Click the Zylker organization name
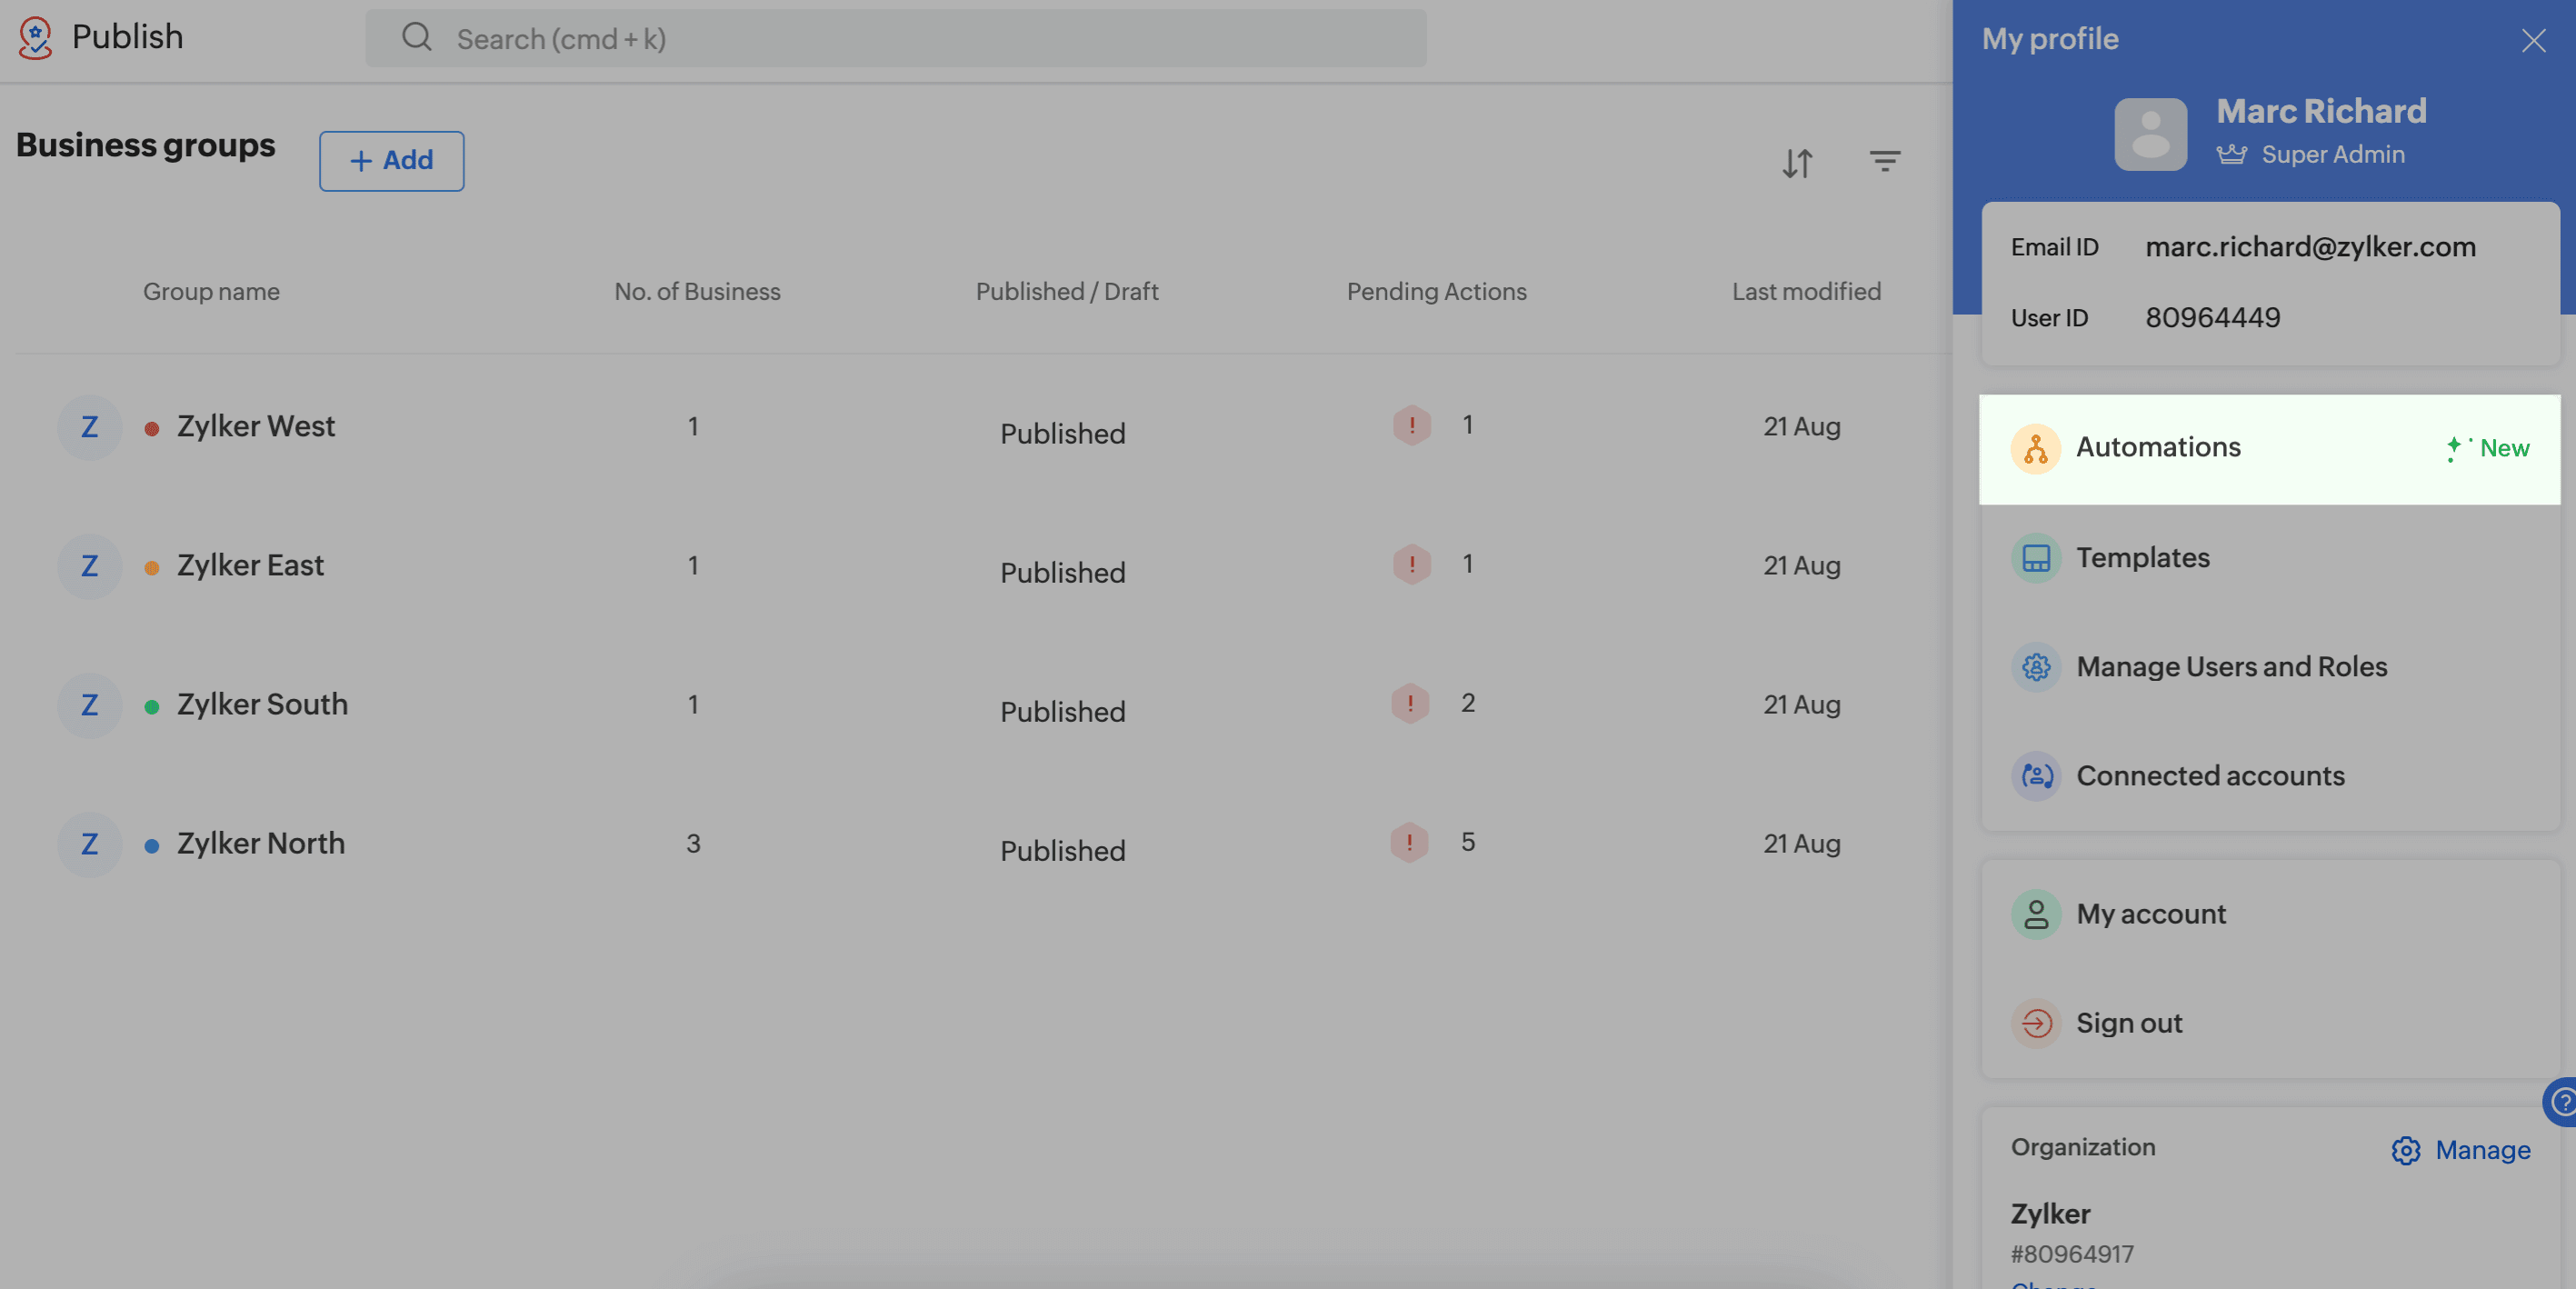 2050,1214
